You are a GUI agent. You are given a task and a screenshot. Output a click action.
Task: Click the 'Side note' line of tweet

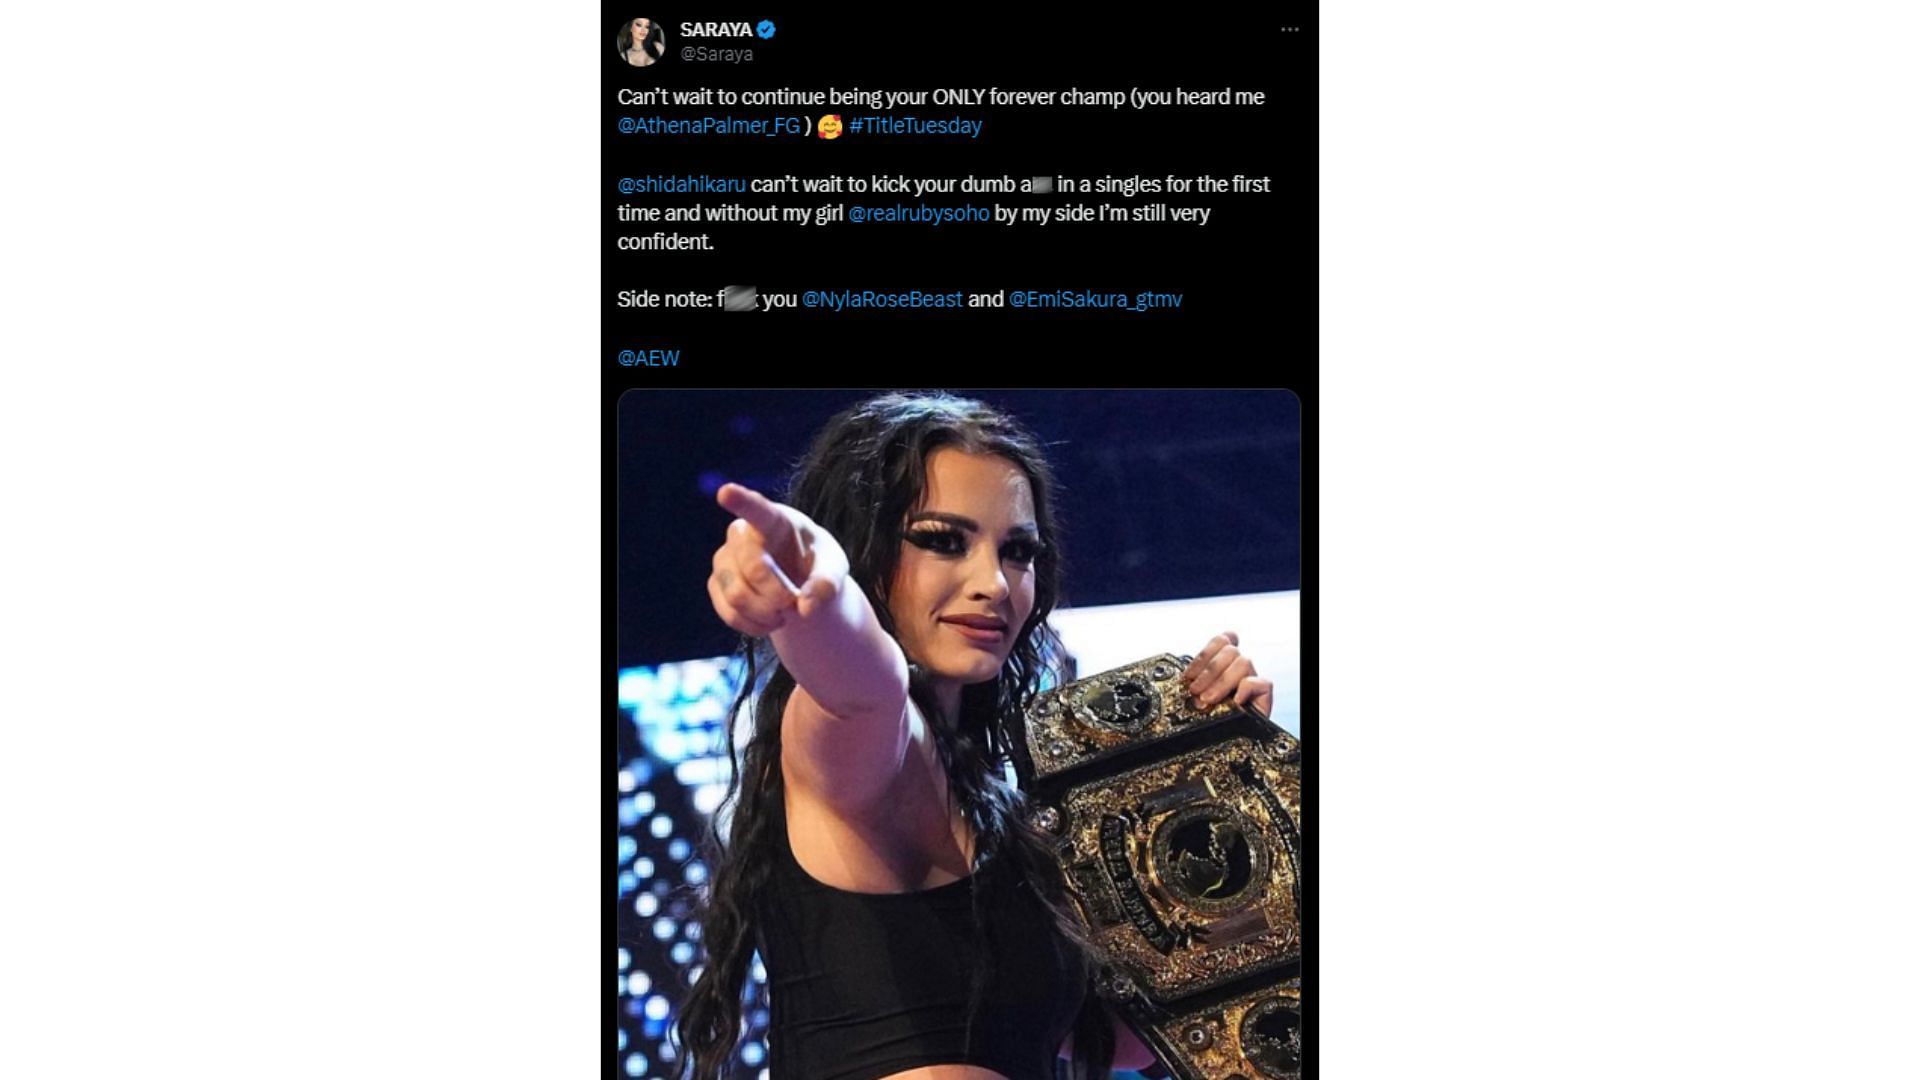pos(899,299)
